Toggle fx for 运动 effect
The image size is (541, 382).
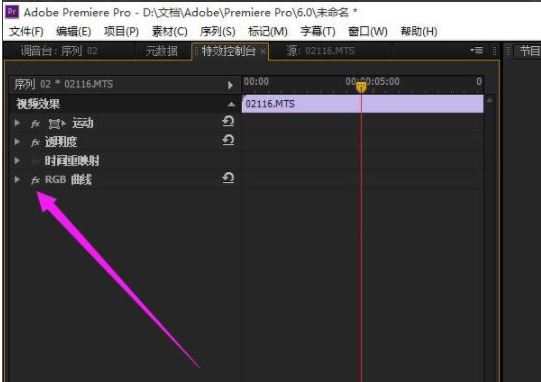(x=35, y=124)
